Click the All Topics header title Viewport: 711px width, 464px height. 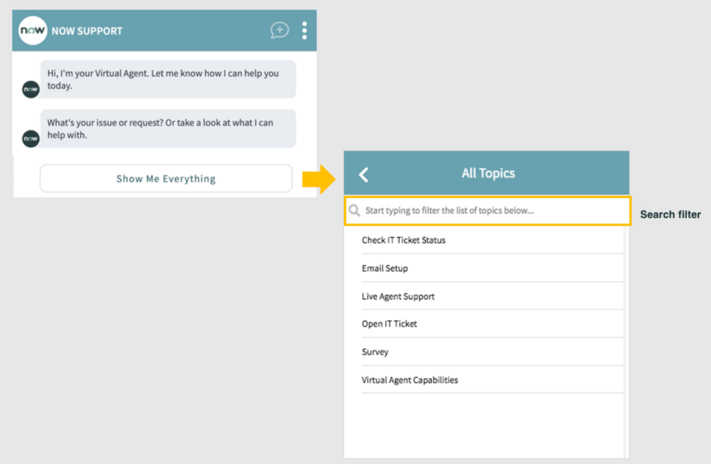pos(488,173)
